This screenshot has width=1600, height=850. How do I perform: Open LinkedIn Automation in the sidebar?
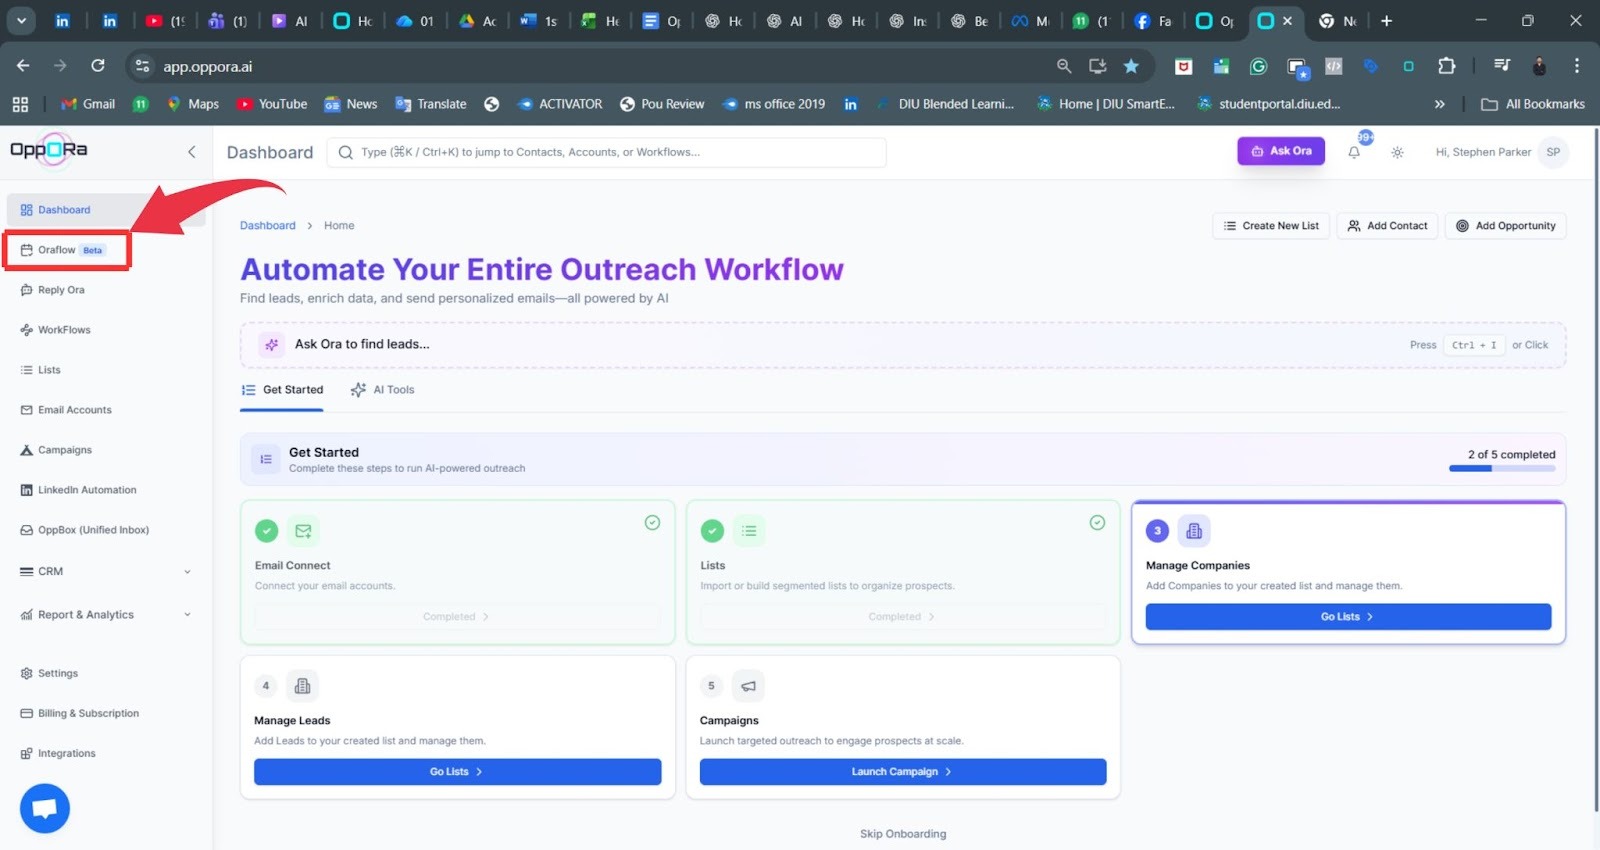86,490
